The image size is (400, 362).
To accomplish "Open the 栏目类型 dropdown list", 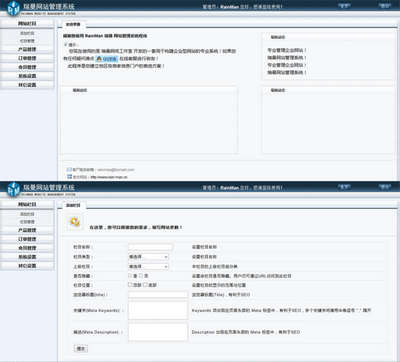I will pos(148,257).
